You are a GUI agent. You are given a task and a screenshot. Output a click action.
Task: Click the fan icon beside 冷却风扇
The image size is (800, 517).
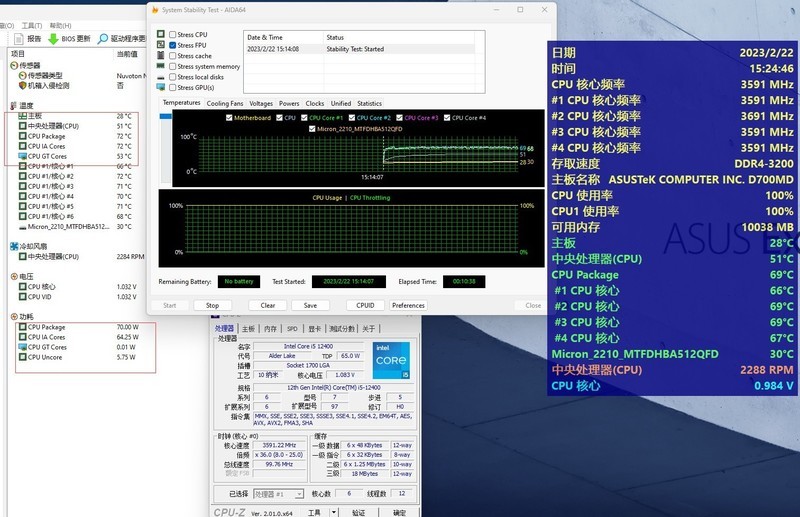(14, 247)
